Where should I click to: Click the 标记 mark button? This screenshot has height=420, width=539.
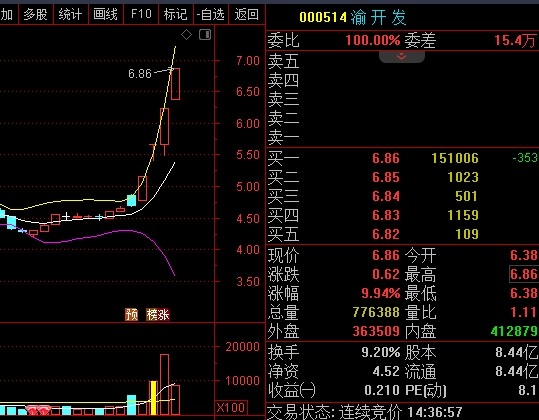point(176,14)
